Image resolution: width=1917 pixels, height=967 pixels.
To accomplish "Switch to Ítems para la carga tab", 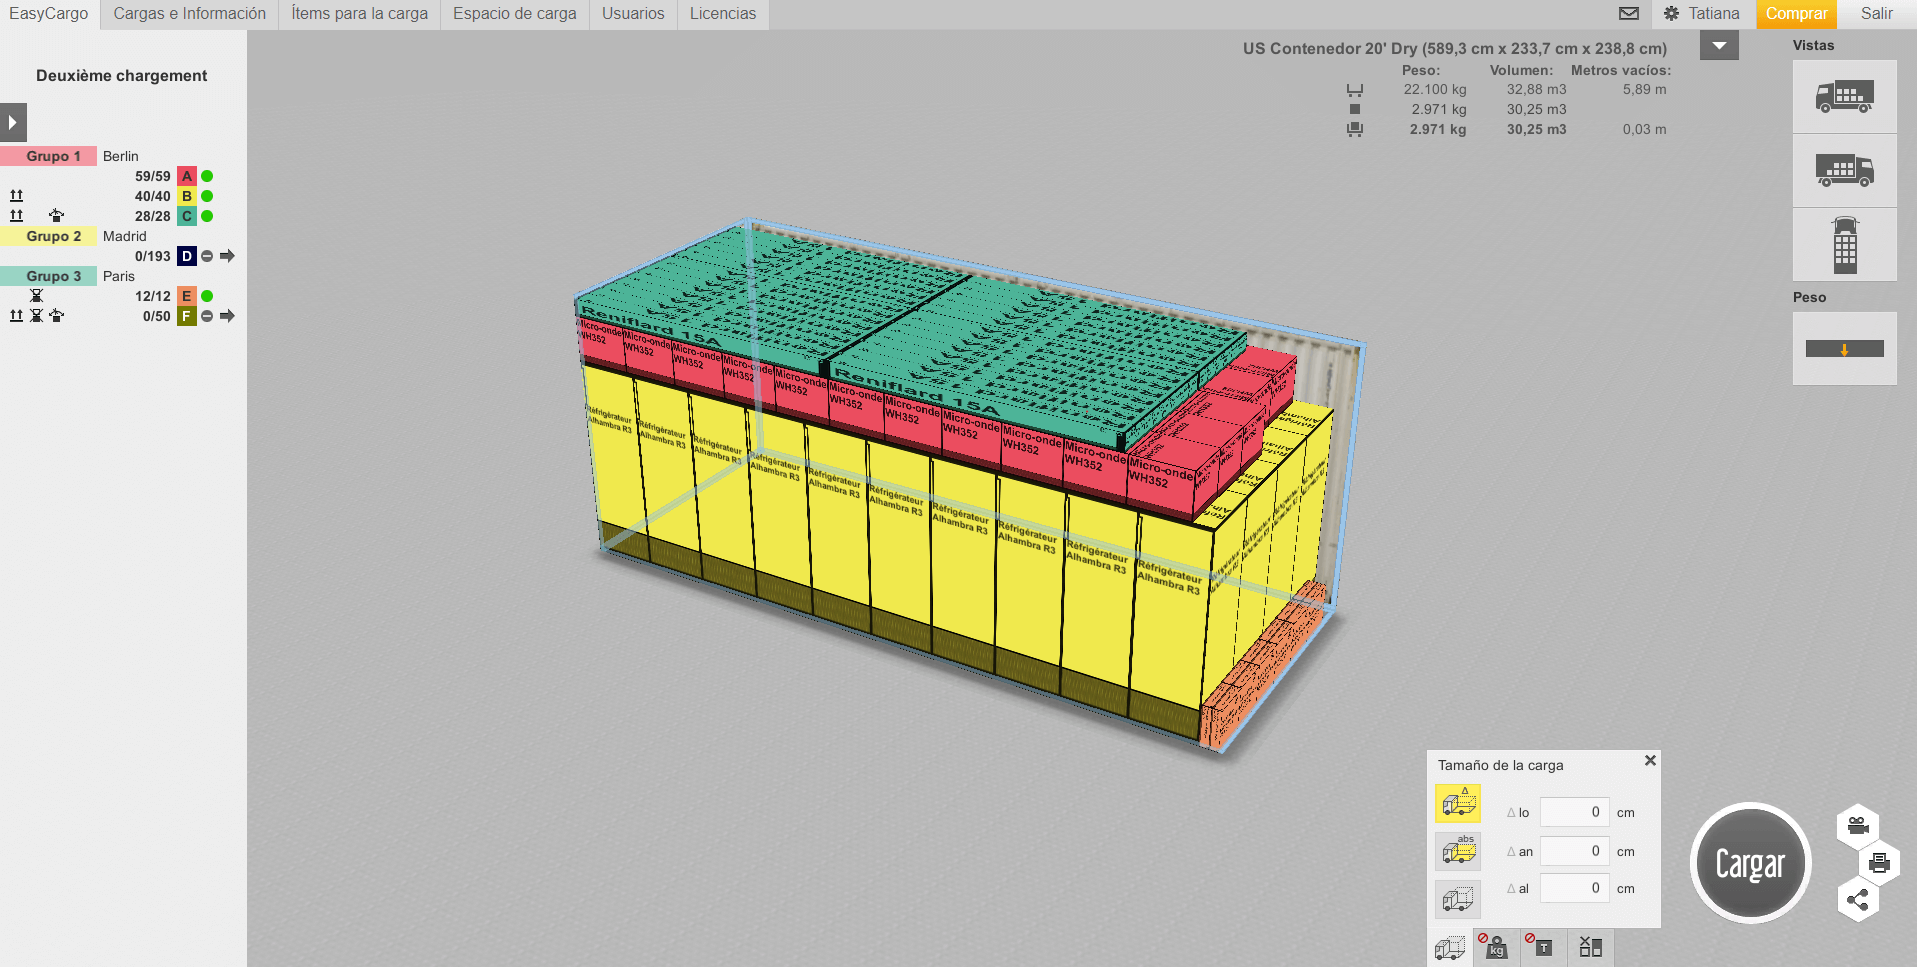I will pyautogui.click(x=359, y=14).
